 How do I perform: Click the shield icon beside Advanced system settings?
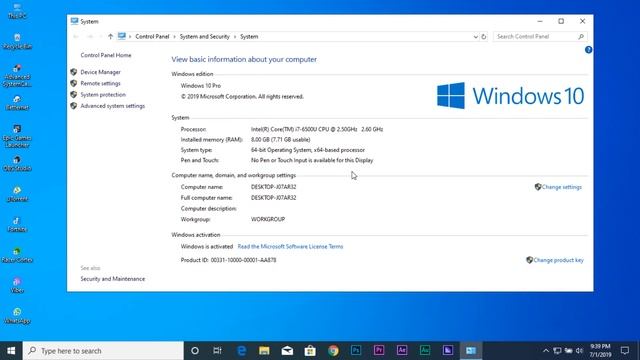[73, 106]
